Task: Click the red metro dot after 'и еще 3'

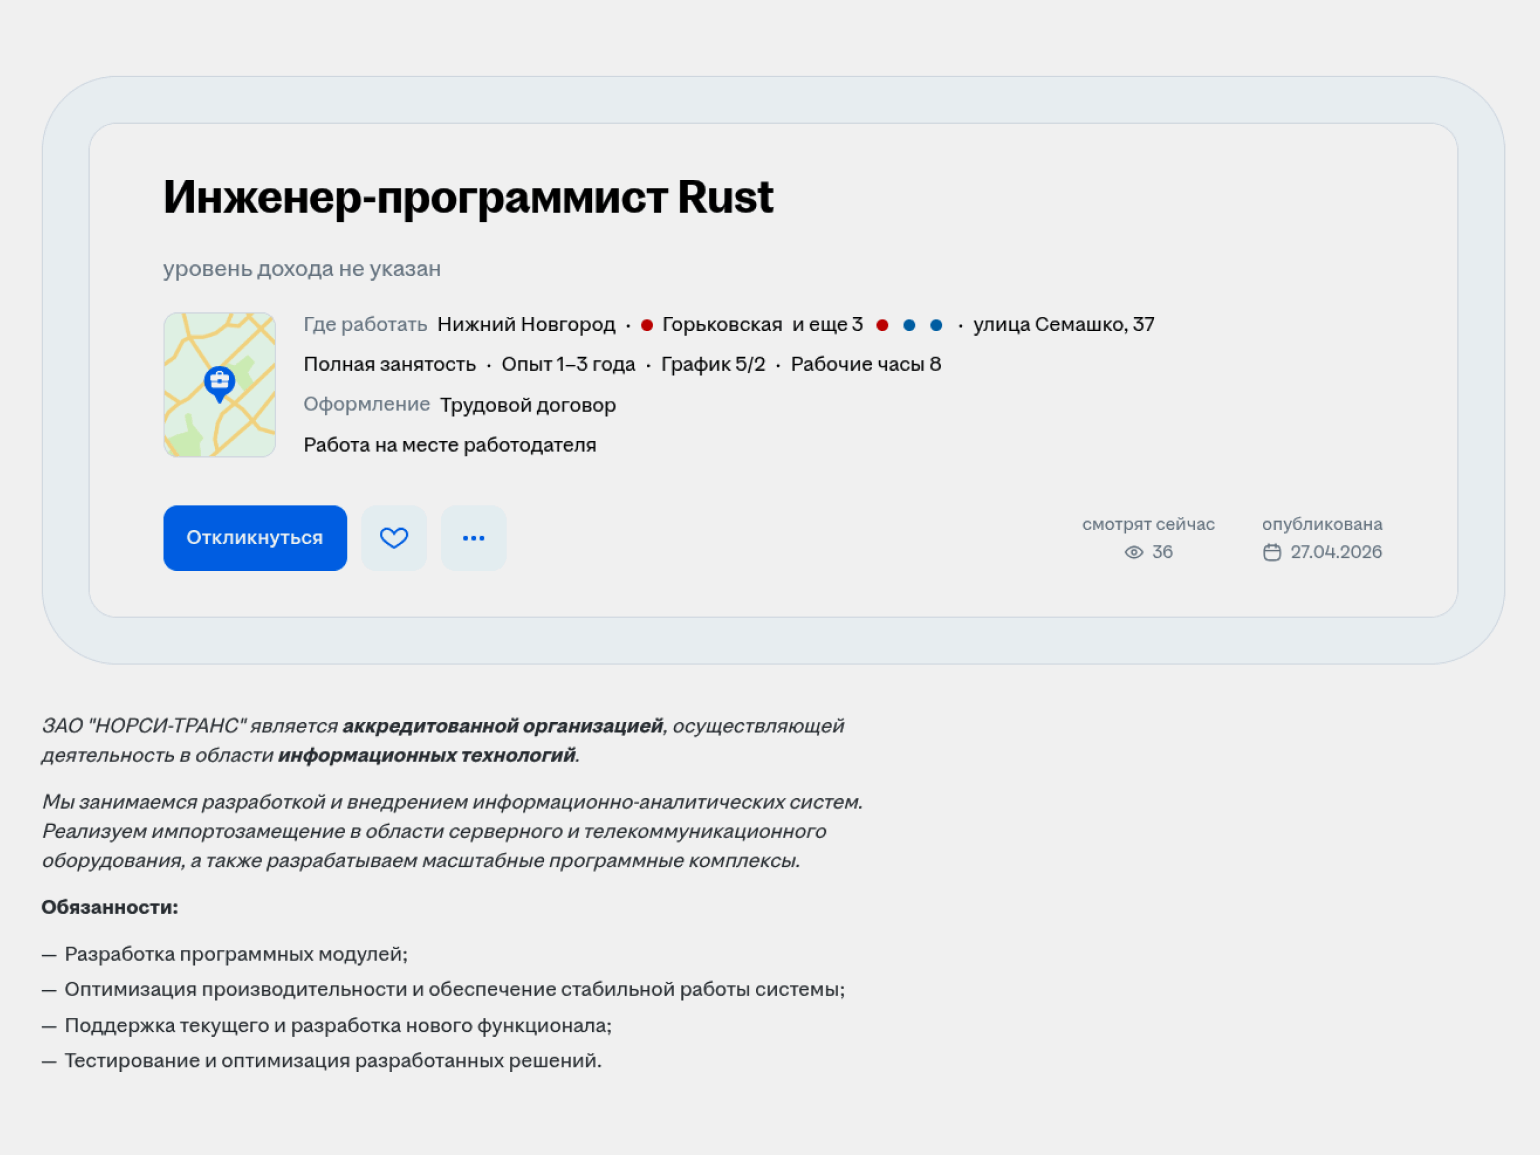Action: [882, 325]
